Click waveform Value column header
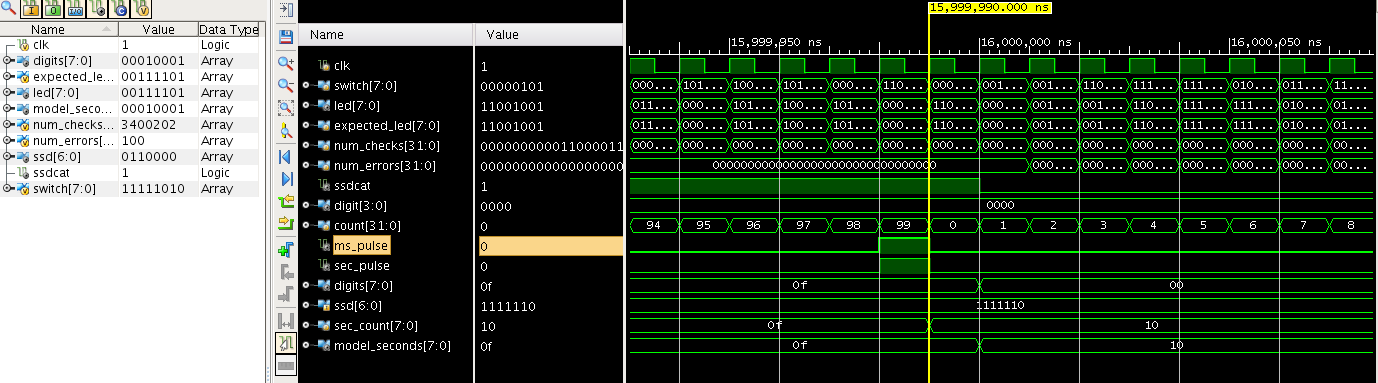1378x383 pixels. 548,35
